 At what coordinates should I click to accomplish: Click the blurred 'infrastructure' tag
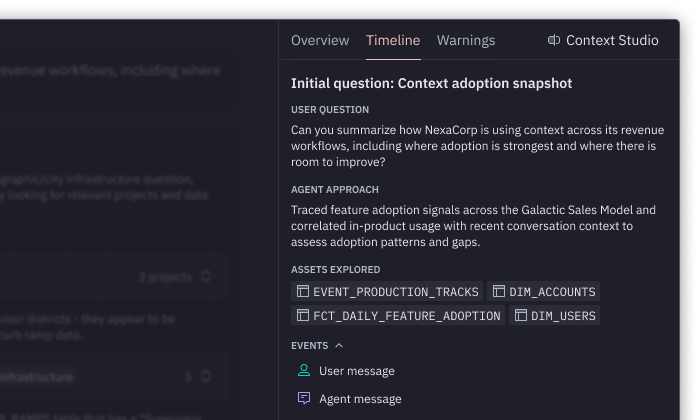(36, 377)
